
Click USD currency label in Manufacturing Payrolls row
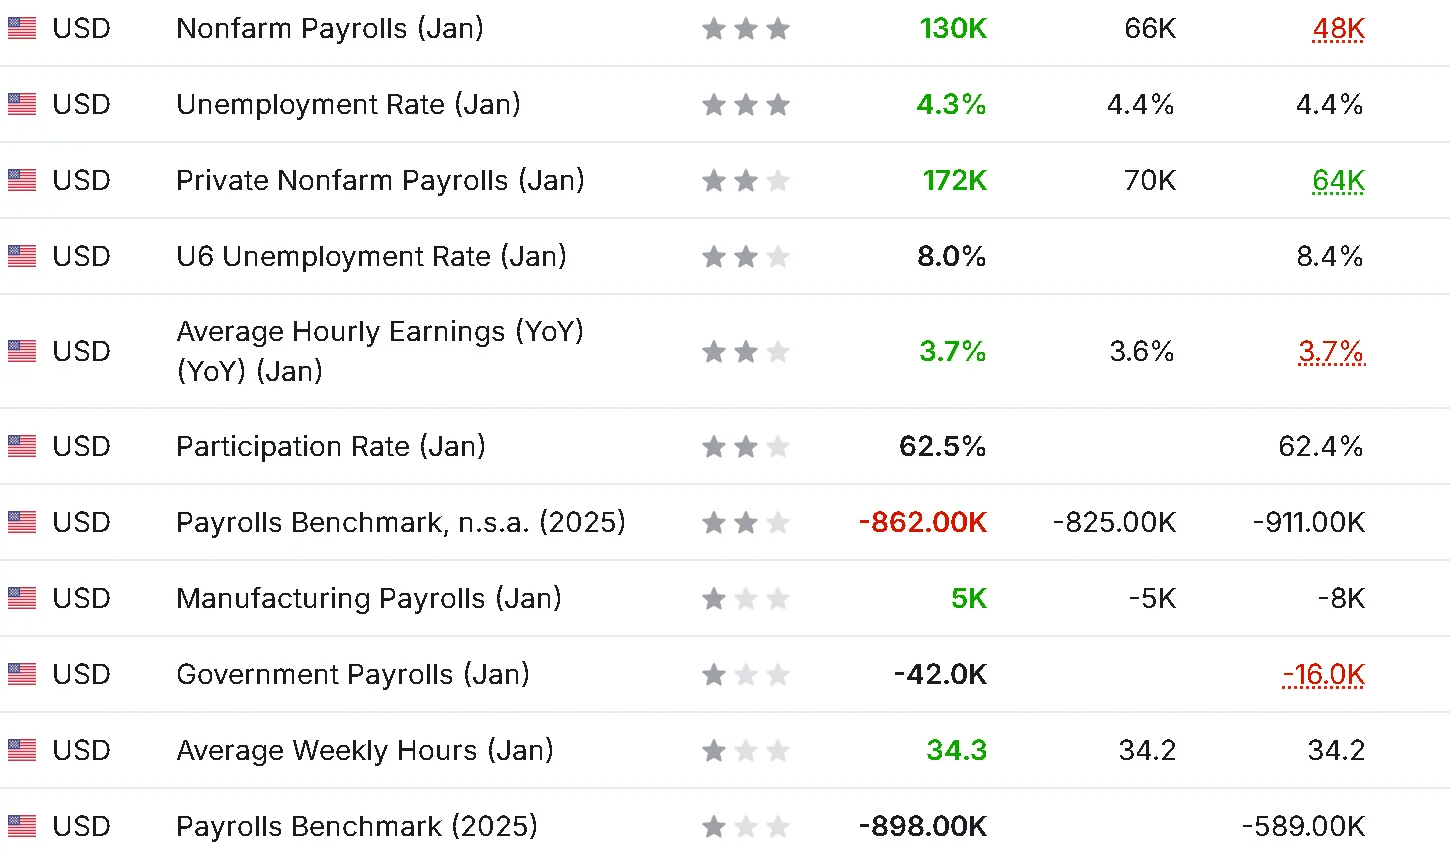[x=81, y=598]
